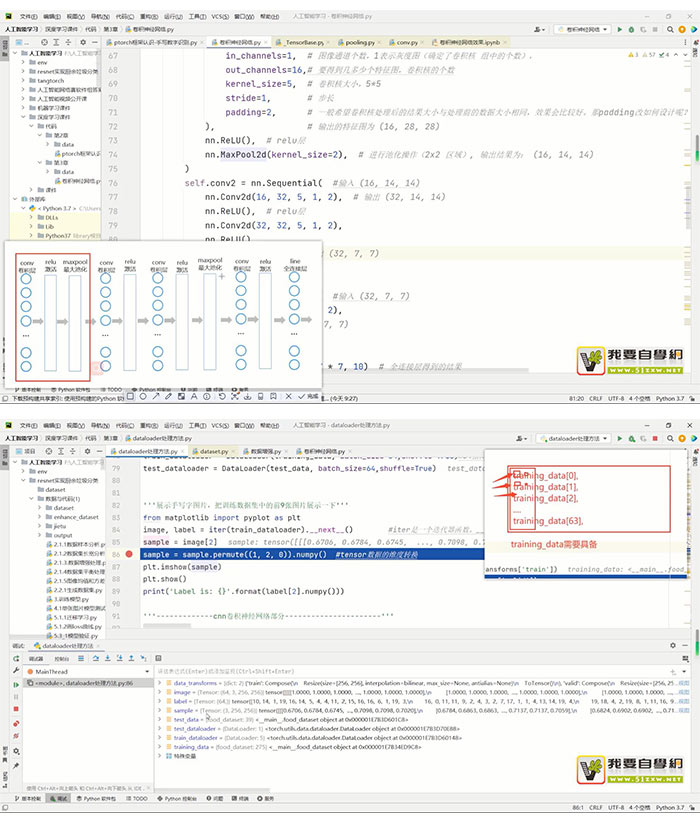Click Step Into My Code icon
700x822 pixels.
coord(120,658)
